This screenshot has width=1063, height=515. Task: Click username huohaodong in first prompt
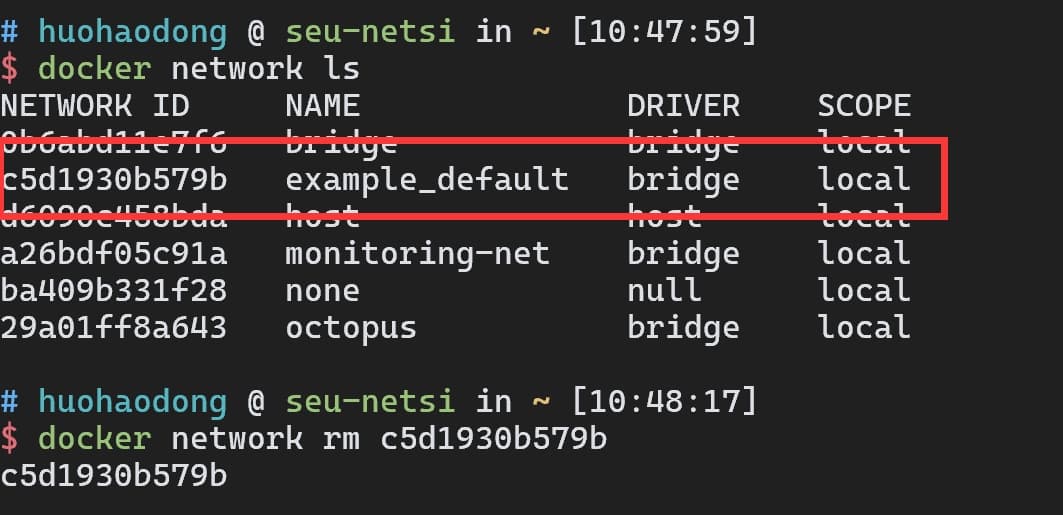[133, 32]
